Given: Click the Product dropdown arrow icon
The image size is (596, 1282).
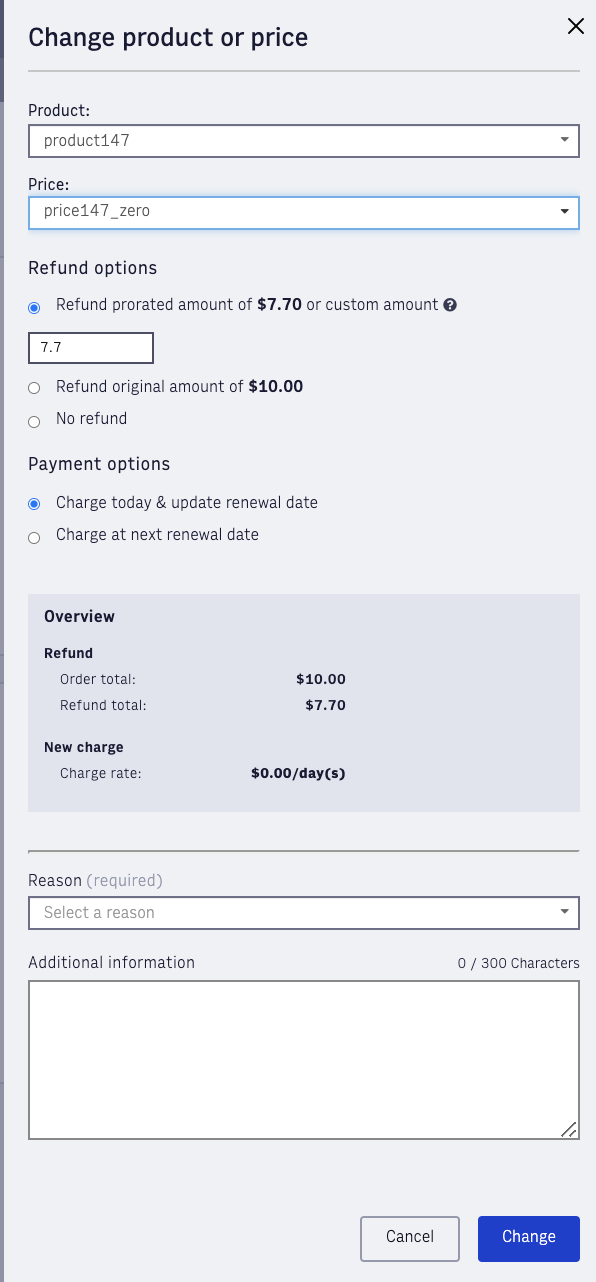Looking at the screenshot, I should point(565,141).
